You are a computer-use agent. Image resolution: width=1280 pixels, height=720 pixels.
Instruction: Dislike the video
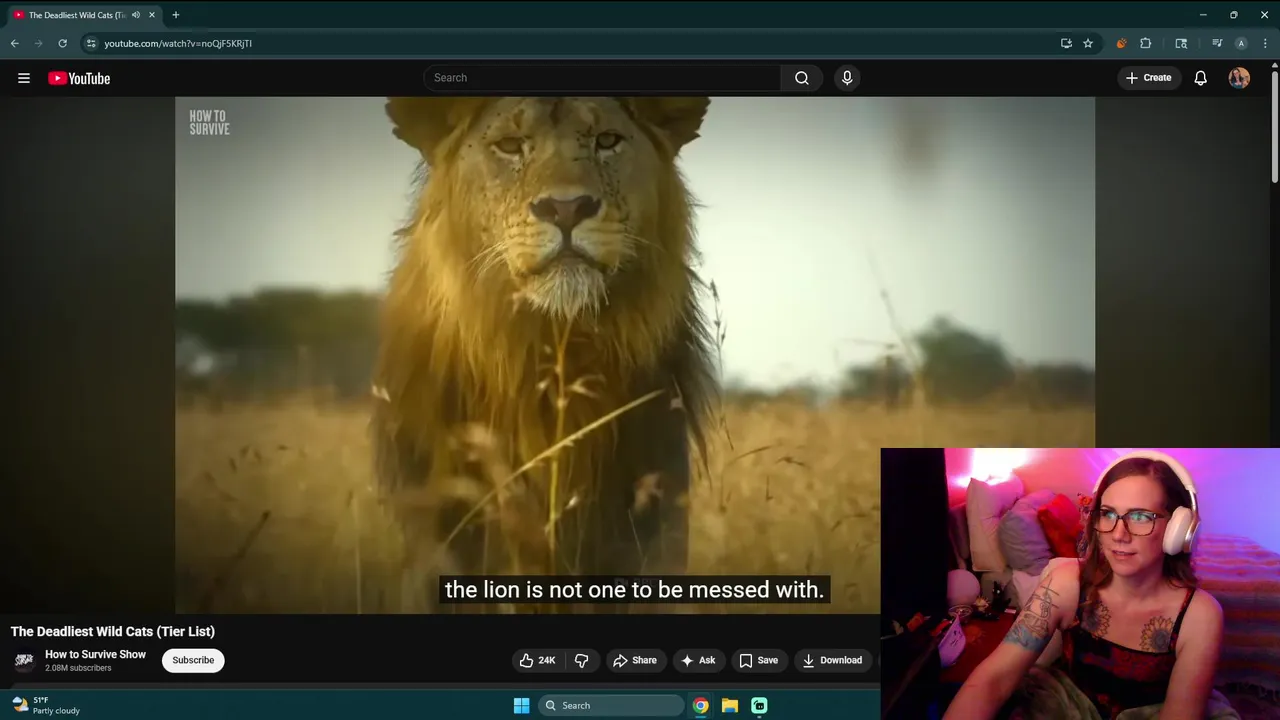[581, 660]
